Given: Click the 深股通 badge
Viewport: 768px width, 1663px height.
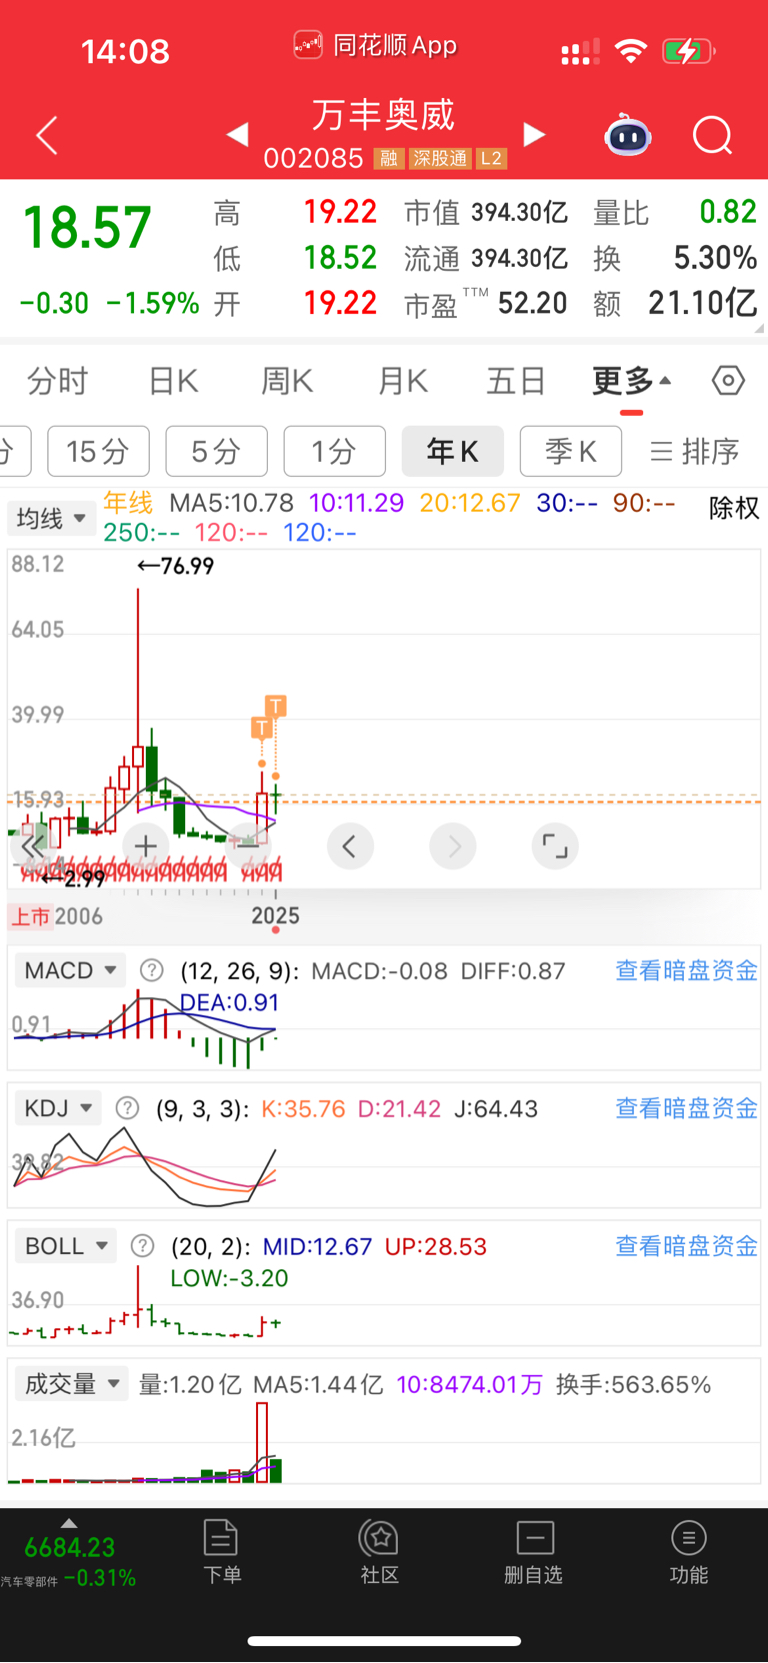Looking at the screenshot, I should point(440,159).
